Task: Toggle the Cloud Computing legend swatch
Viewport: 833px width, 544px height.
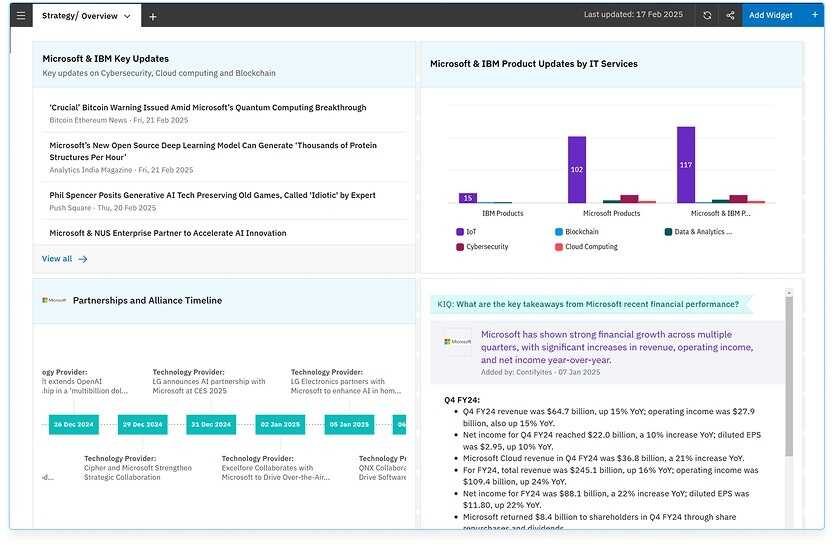Action: point(559,246)
